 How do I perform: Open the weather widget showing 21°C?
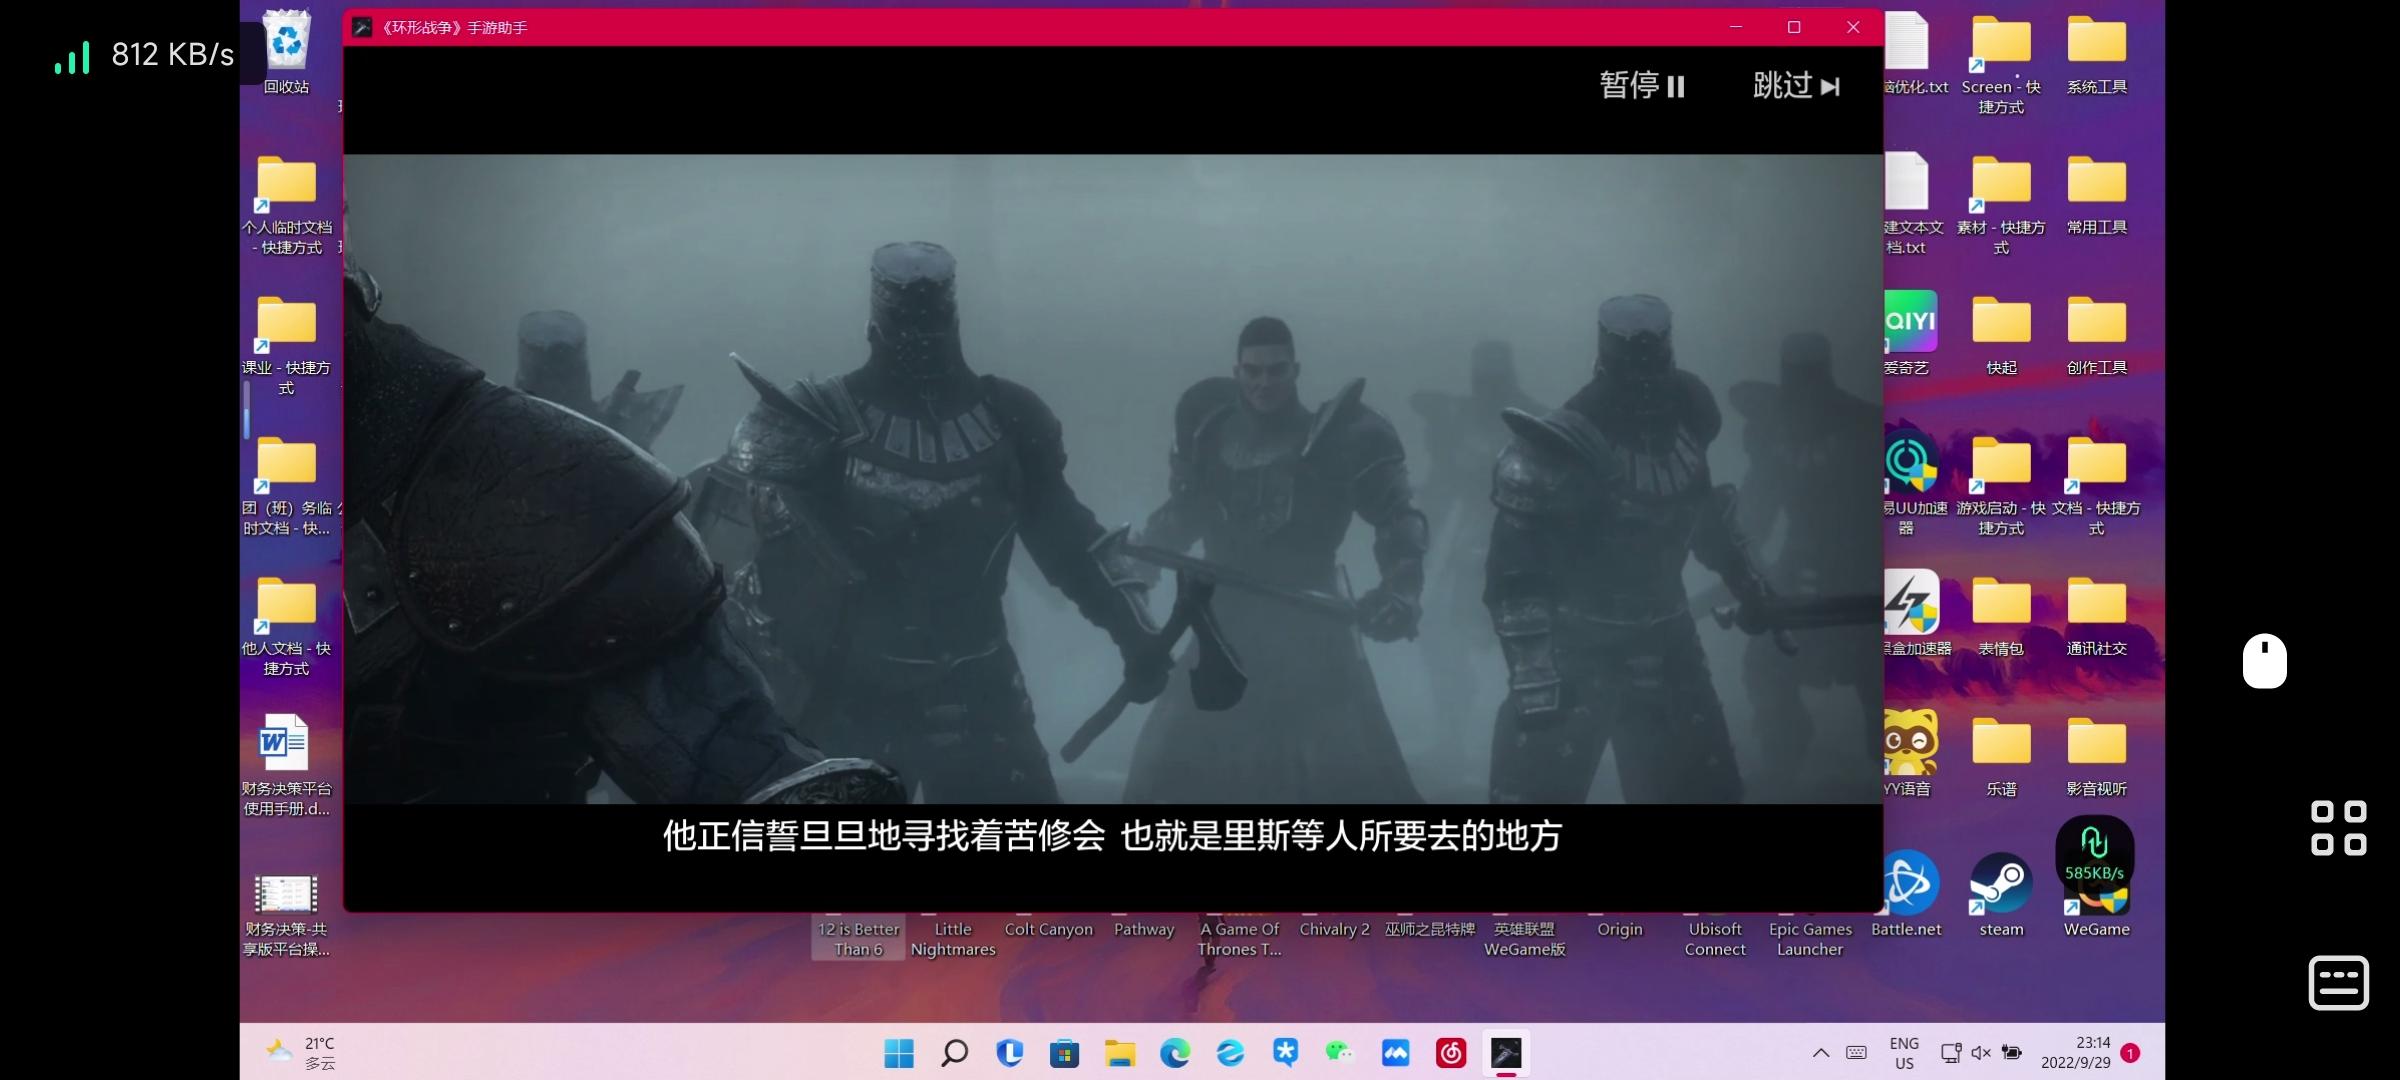(x=300, y=1052)
